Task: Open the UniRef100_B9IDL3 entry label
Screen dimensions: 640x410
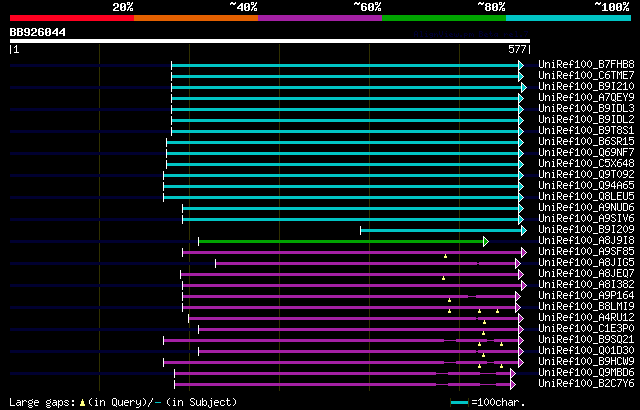Action: pyautogui.click(x=586, y=109)
